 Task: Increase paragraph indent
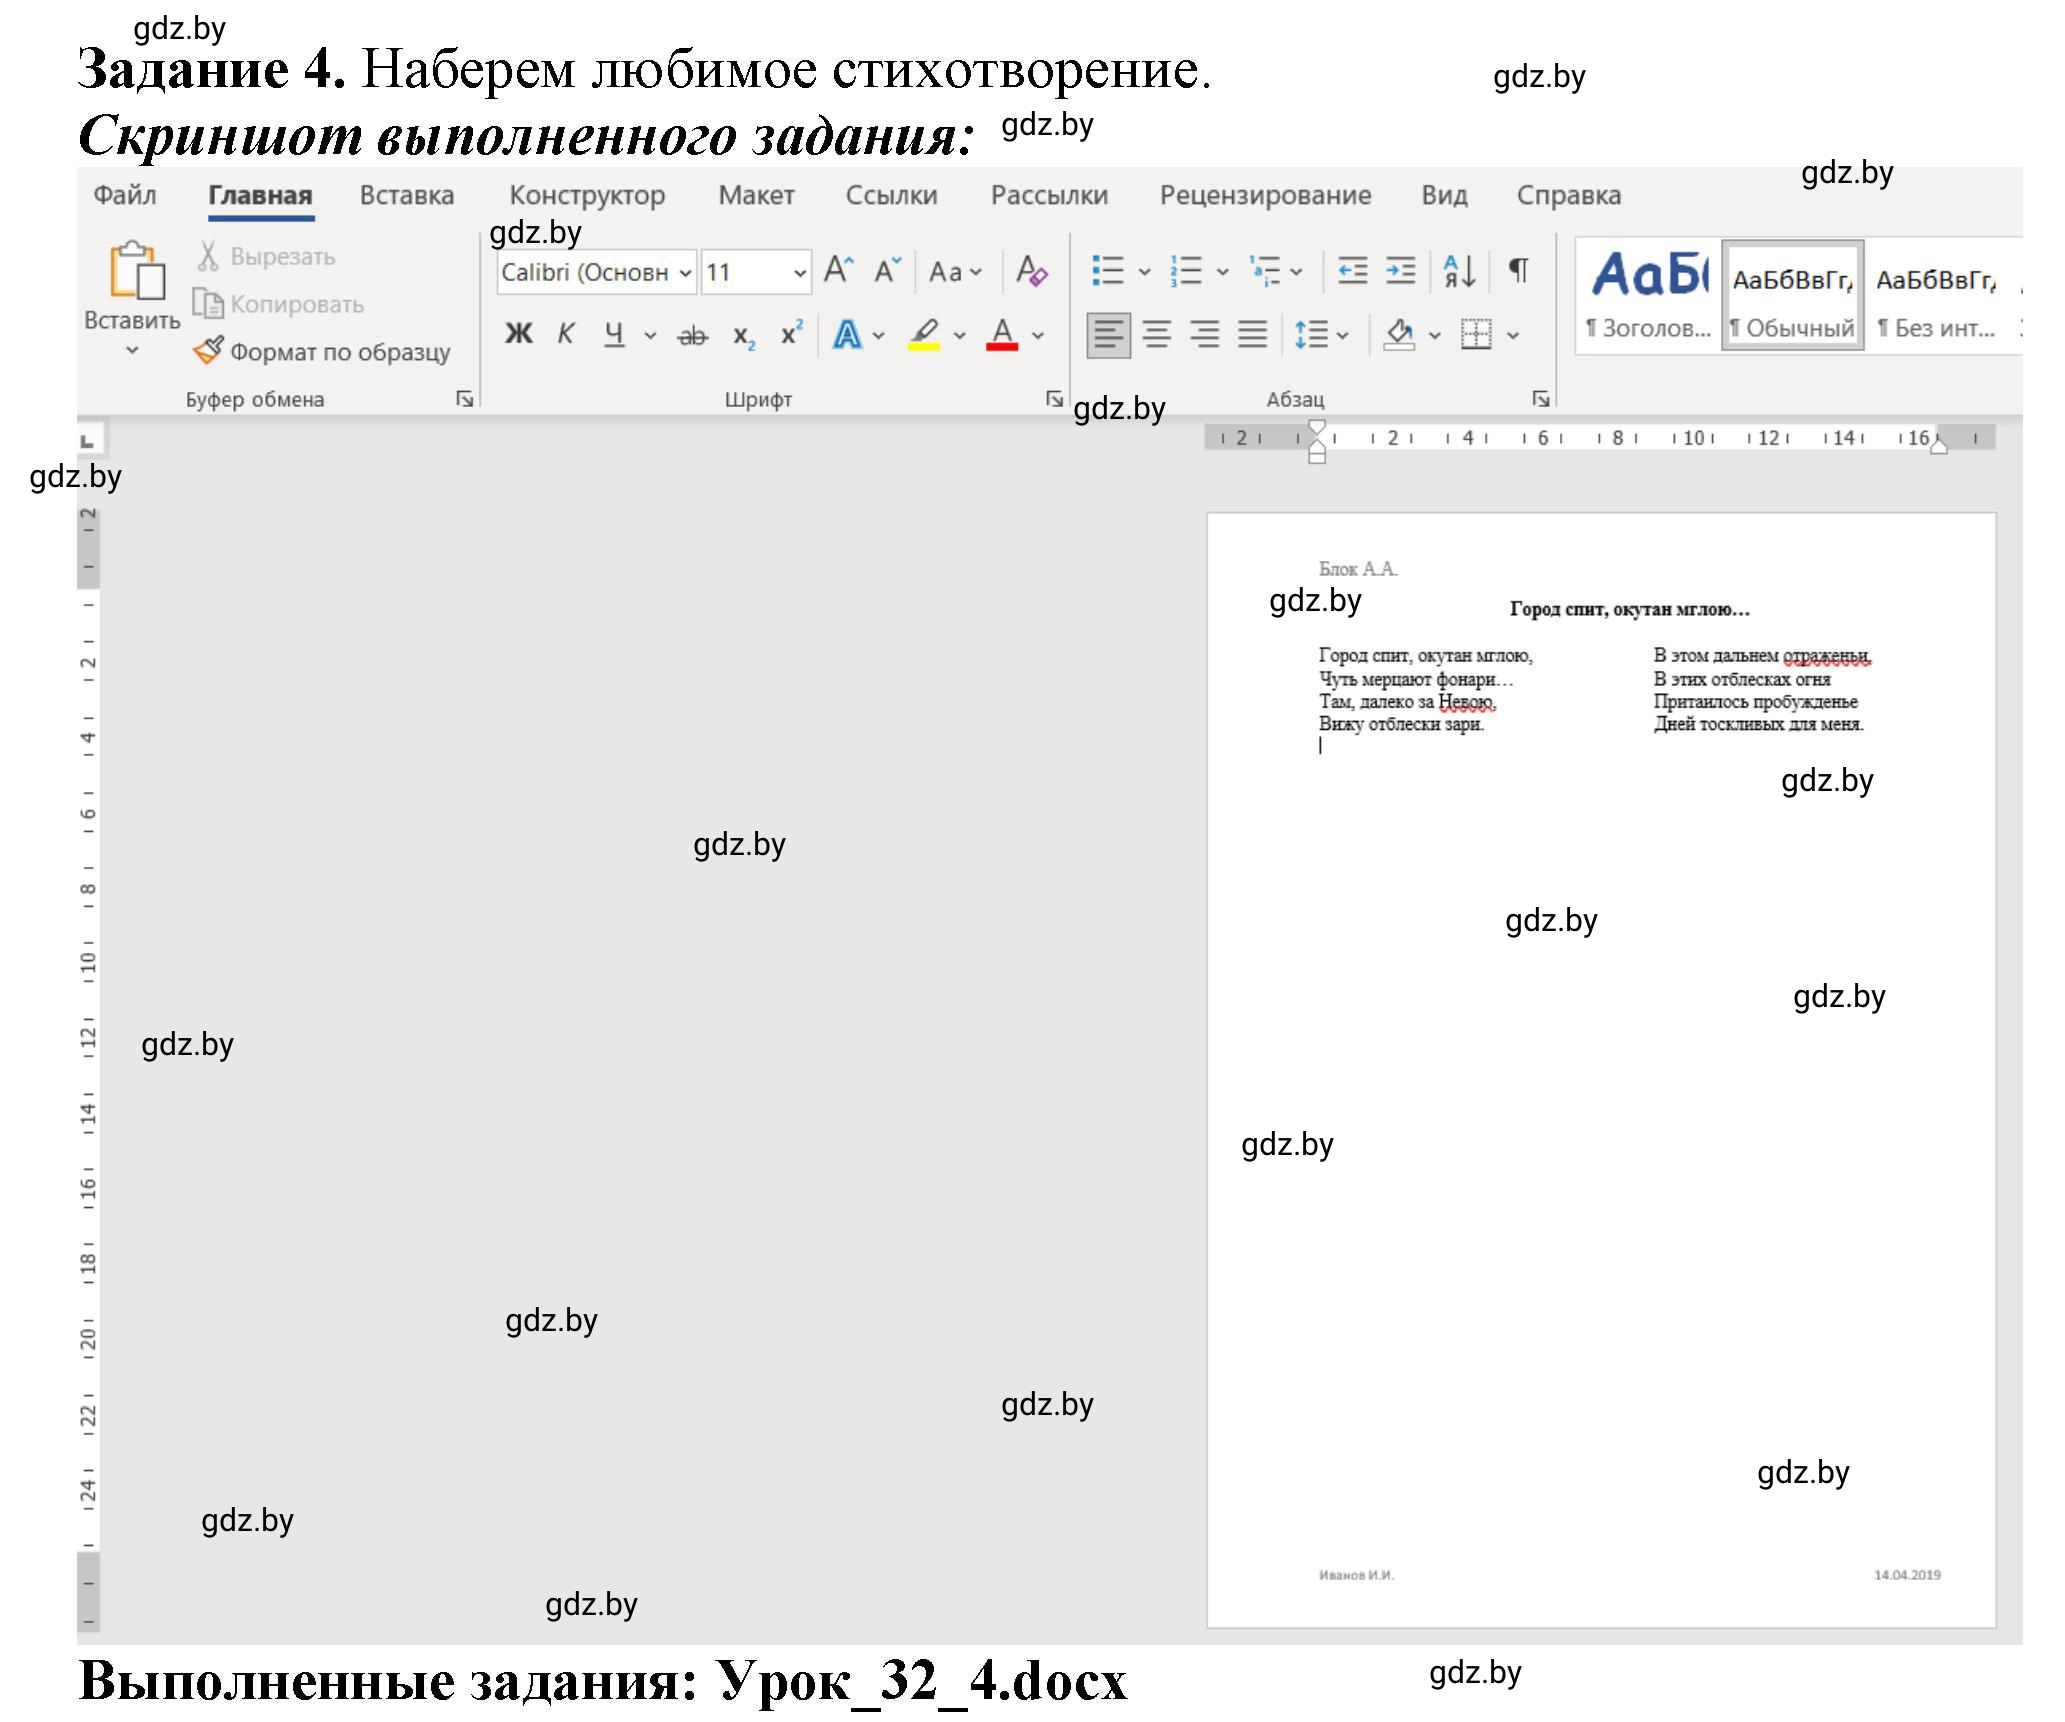pyautogui.click(x=1401, y=270)
